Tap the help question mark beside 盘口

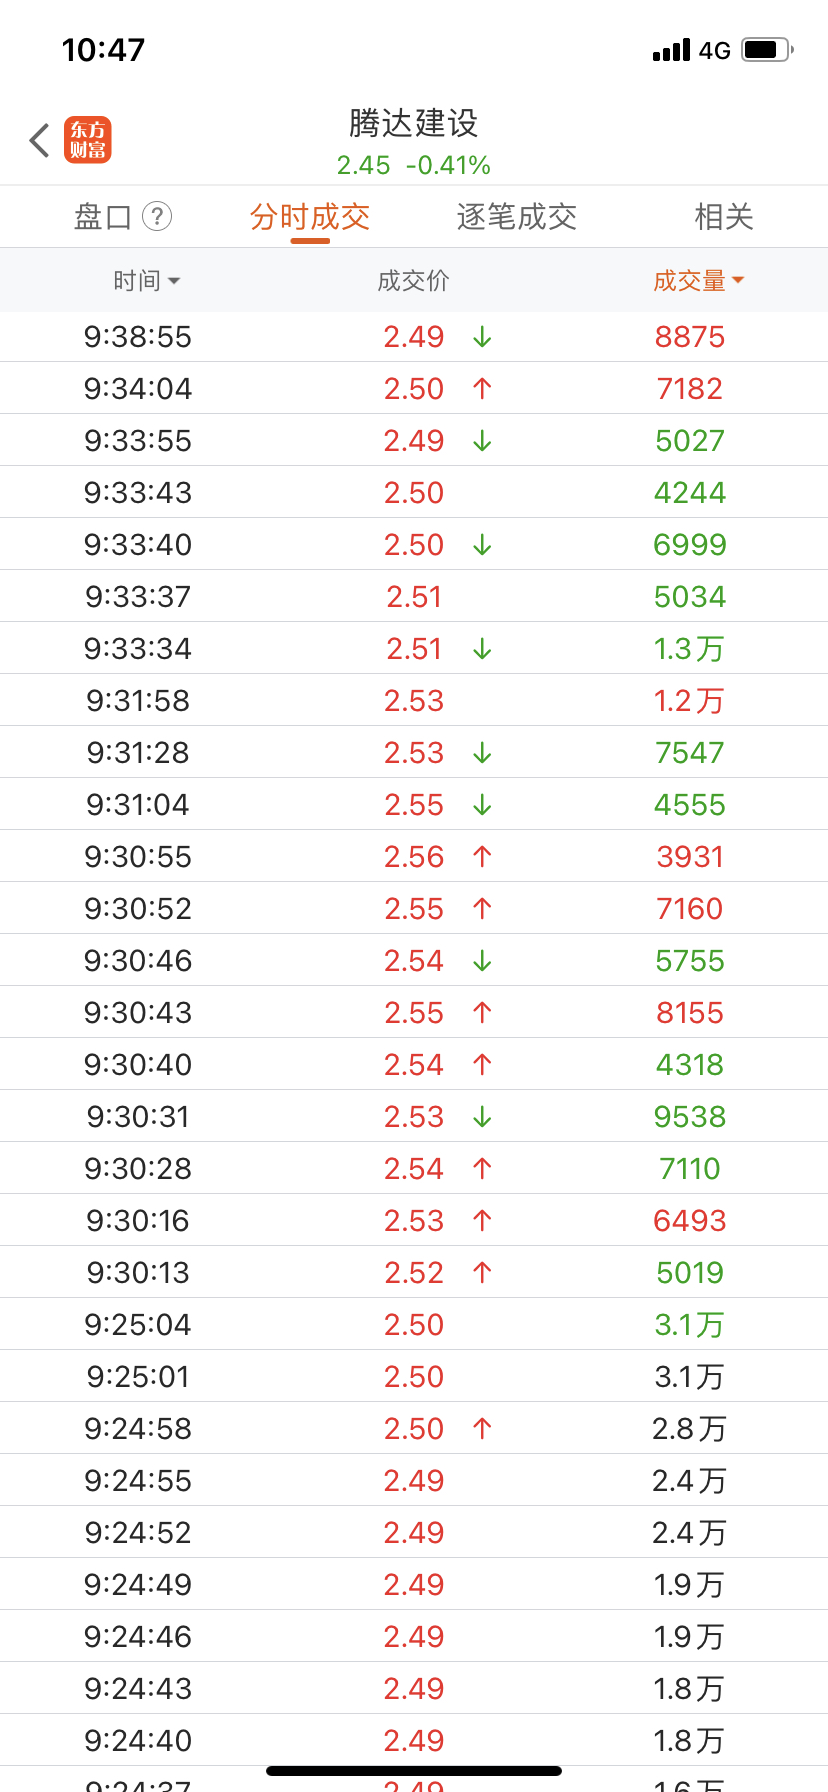(x=157, y=216)
